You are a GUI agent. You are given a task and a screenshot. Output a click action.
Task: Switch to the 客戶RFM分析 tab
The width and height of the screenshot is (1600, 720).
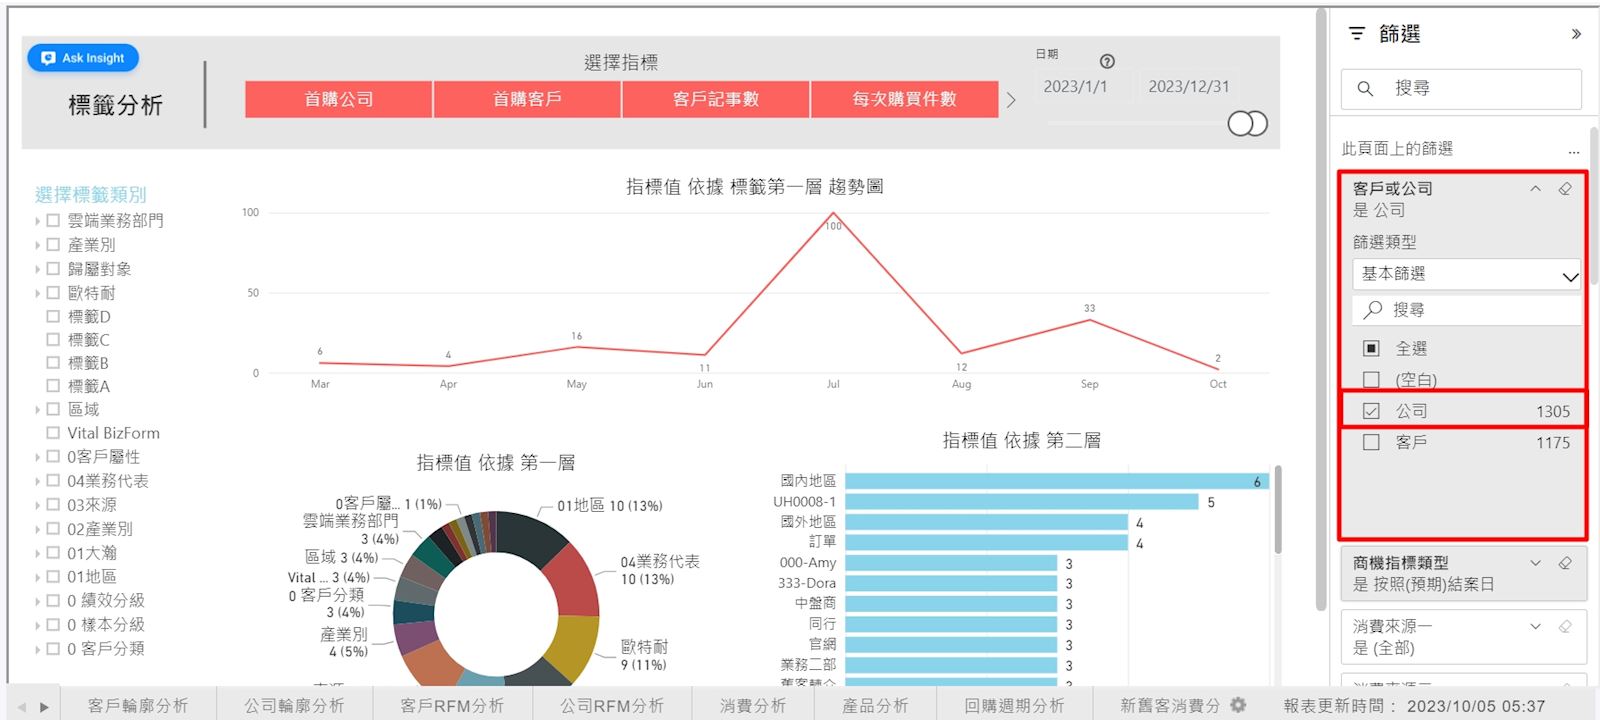click(x=452, y=706)
